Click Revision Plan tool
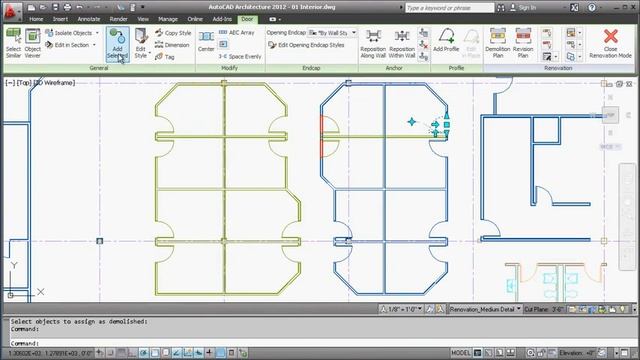 [x=523, y=43]
